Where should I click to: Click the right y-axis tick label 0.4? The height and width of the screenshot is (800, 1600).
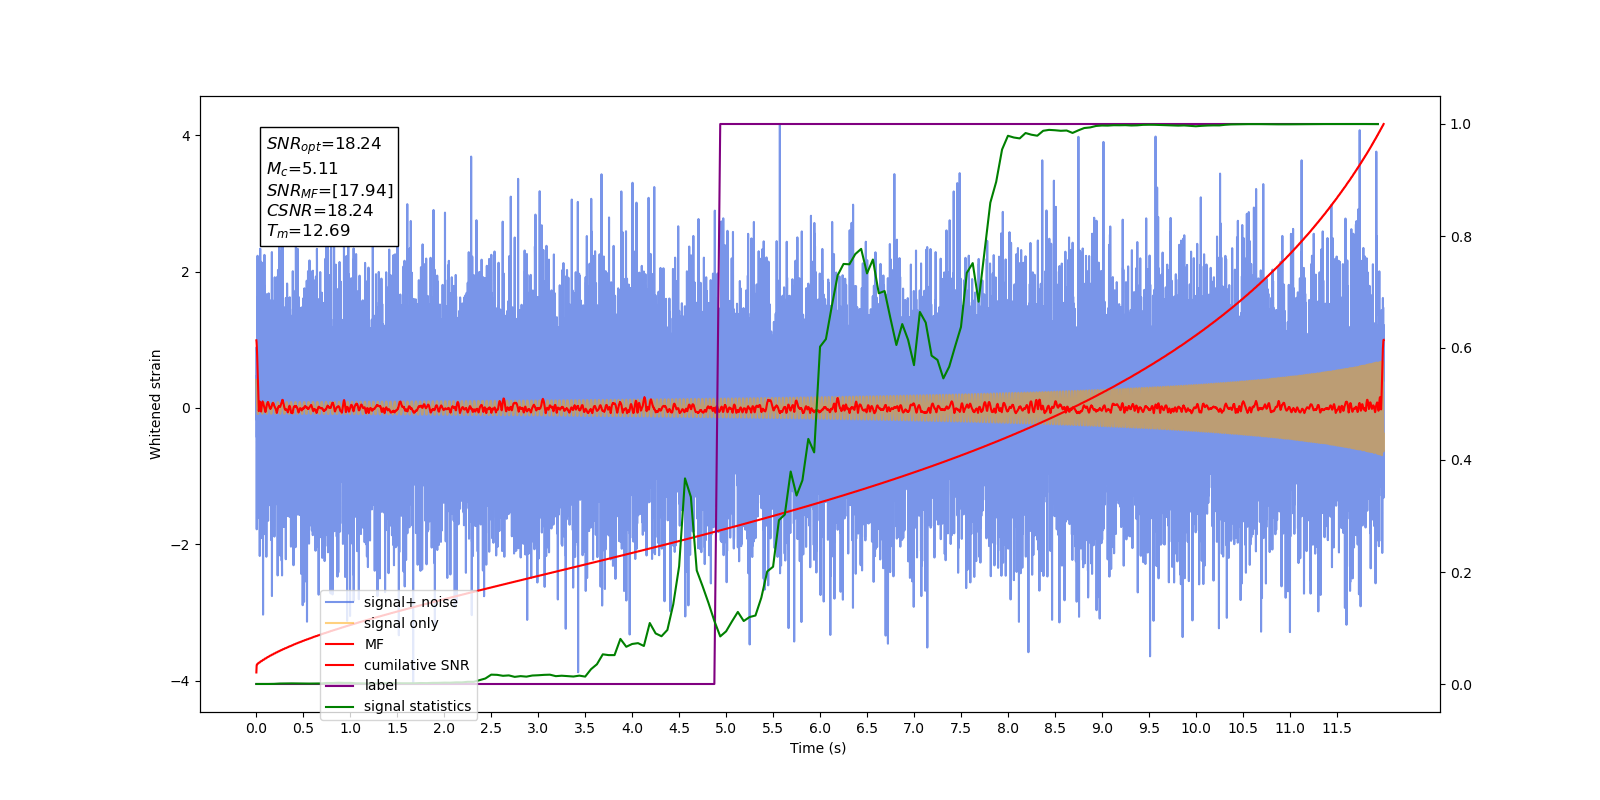click(1461, 461)
